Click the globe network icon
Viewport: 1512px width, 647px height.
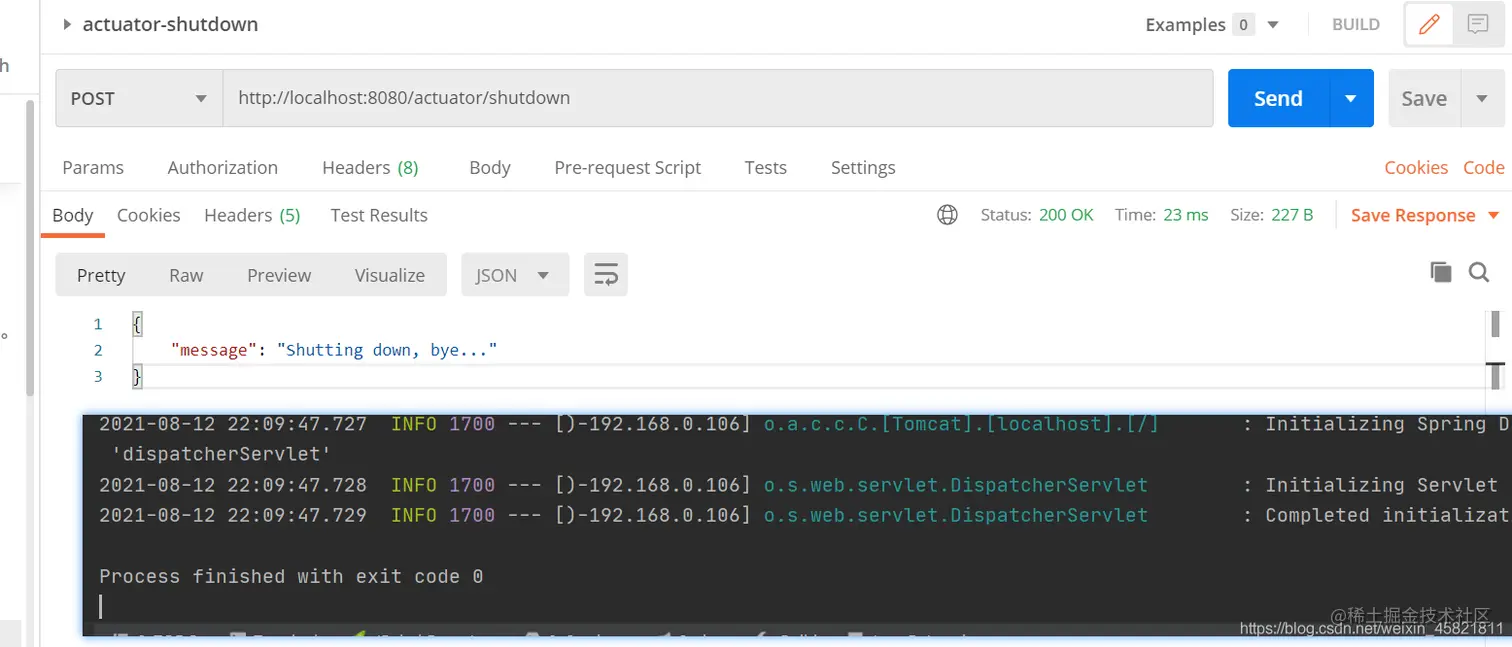pyautogui.click(x=947, y=215)
